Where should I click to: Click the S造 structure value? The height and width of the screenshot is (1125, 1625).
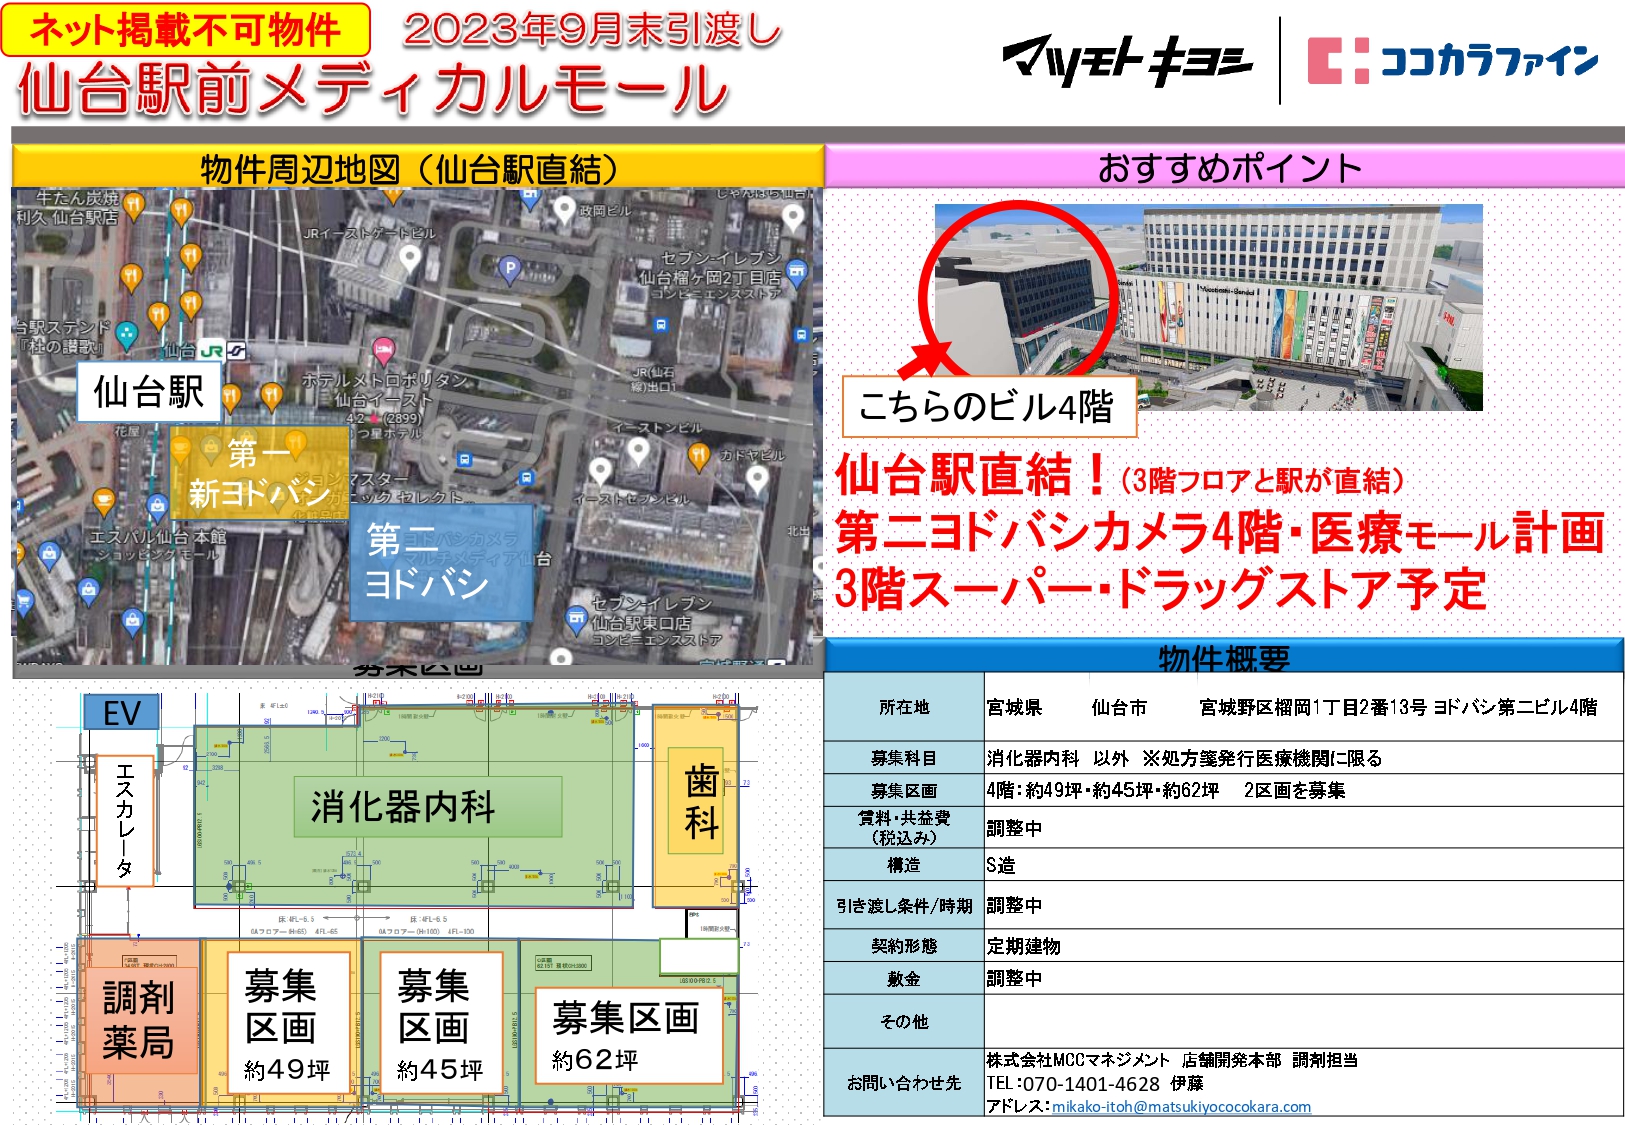1001,865
